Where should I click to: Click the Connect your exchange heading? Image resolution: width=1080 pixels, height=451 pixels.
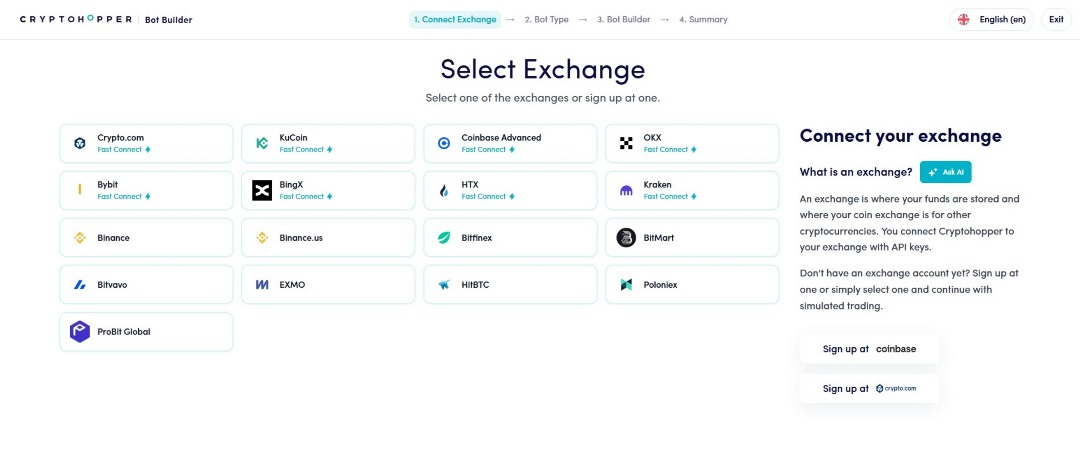tap(900, 136)
